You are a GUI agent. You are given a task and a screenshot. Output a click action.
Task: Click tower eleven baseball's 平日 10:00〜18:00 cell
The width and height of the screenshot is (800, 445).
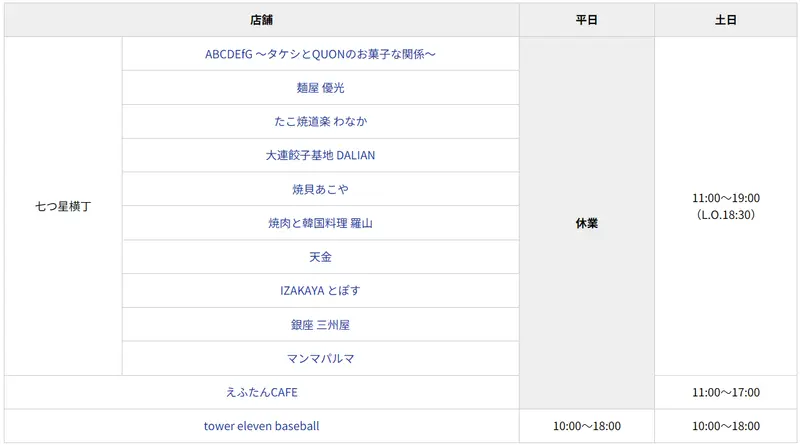(587, 426)
